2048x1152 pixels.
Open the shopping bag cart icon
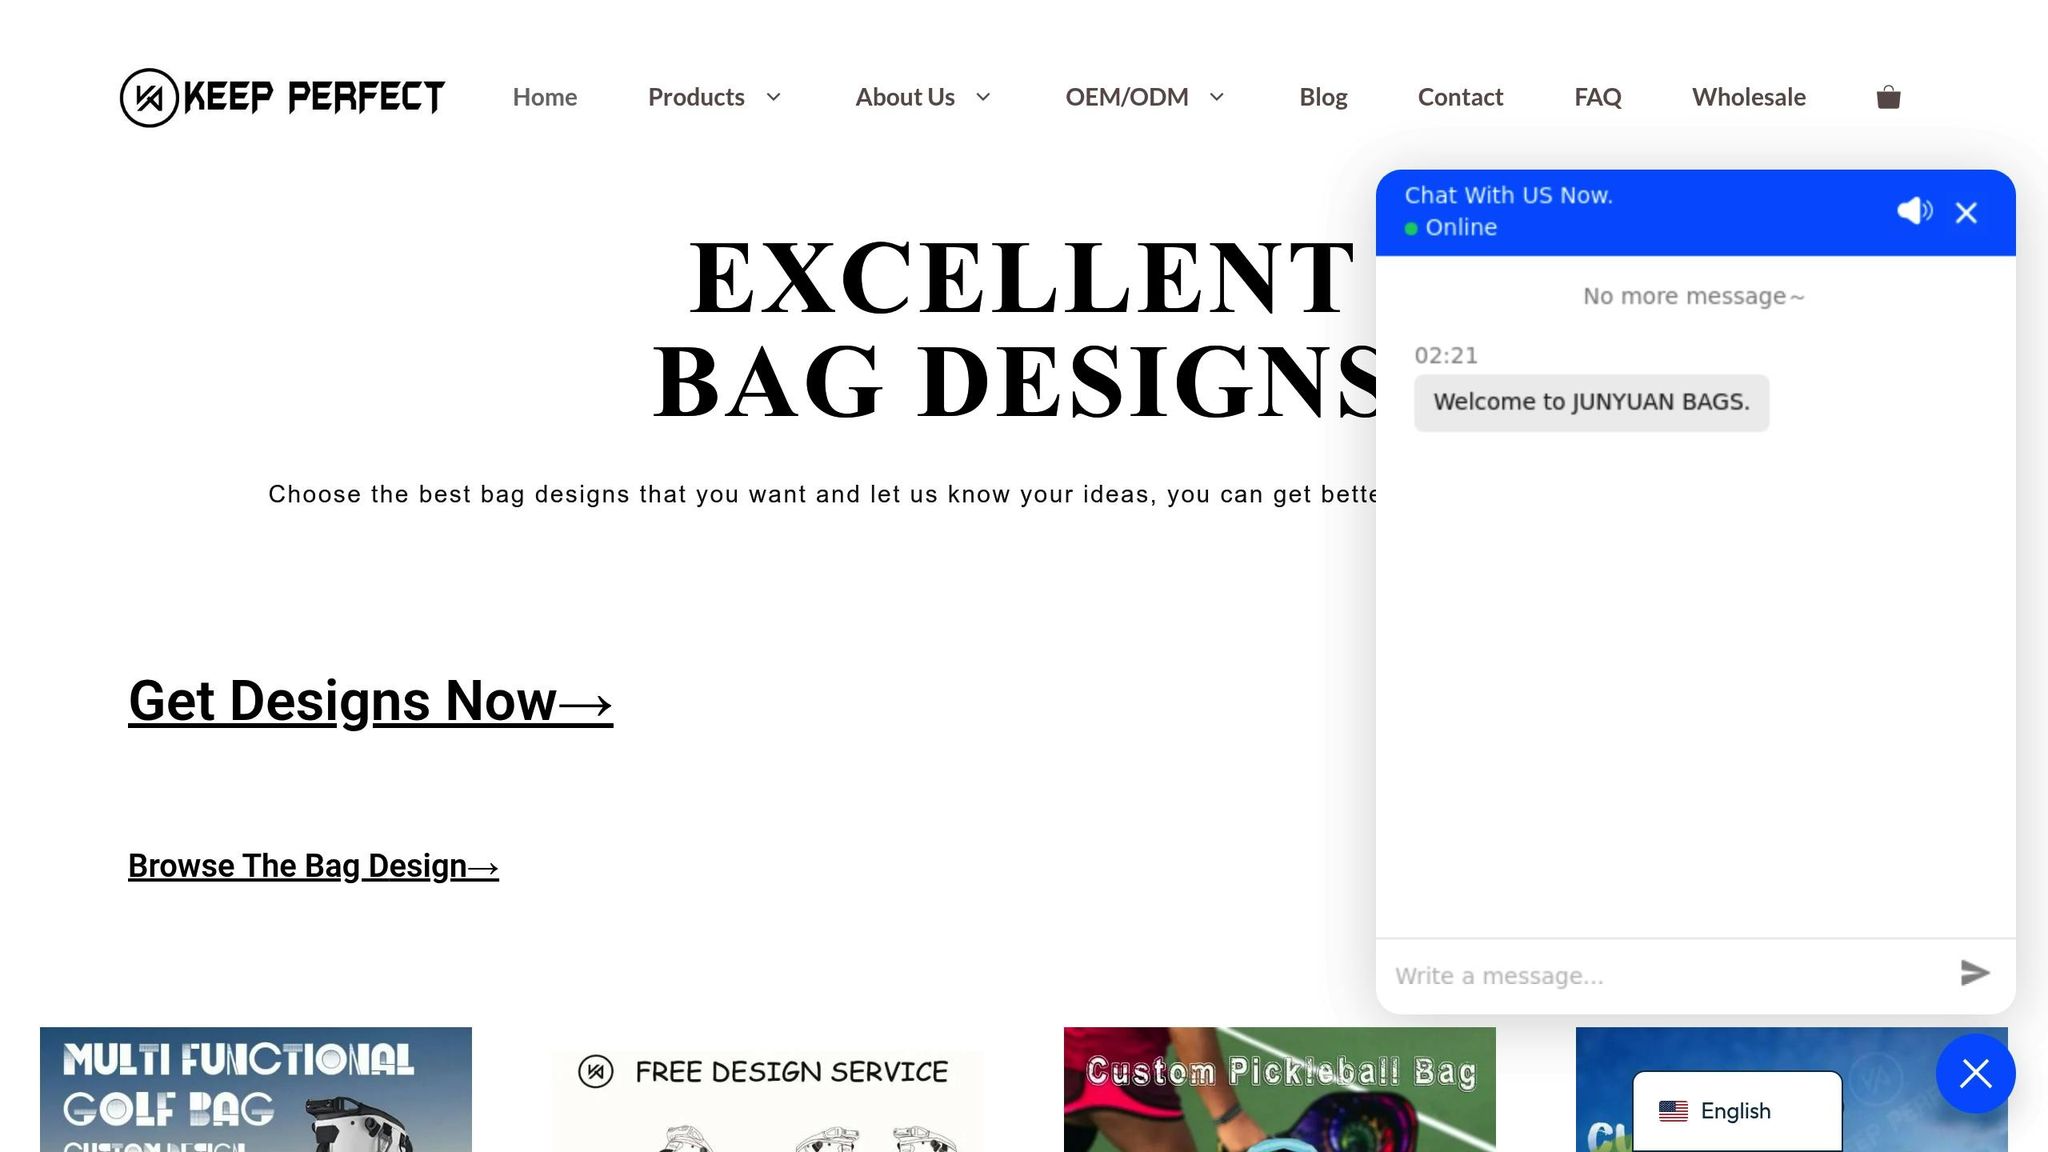pos(1888,97)
